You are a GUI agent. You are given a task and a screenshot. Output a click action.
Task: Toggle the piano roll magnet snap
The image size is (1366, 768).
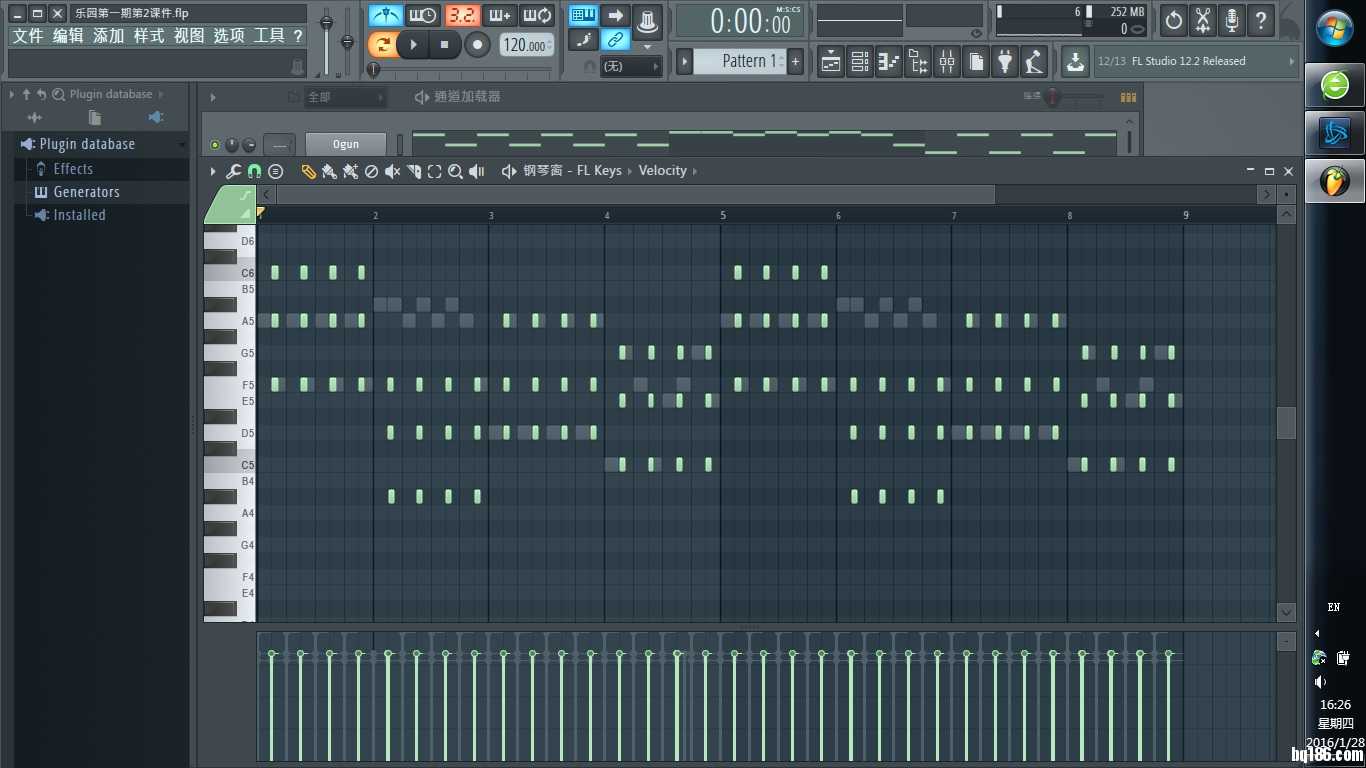(x=254, y=171)
